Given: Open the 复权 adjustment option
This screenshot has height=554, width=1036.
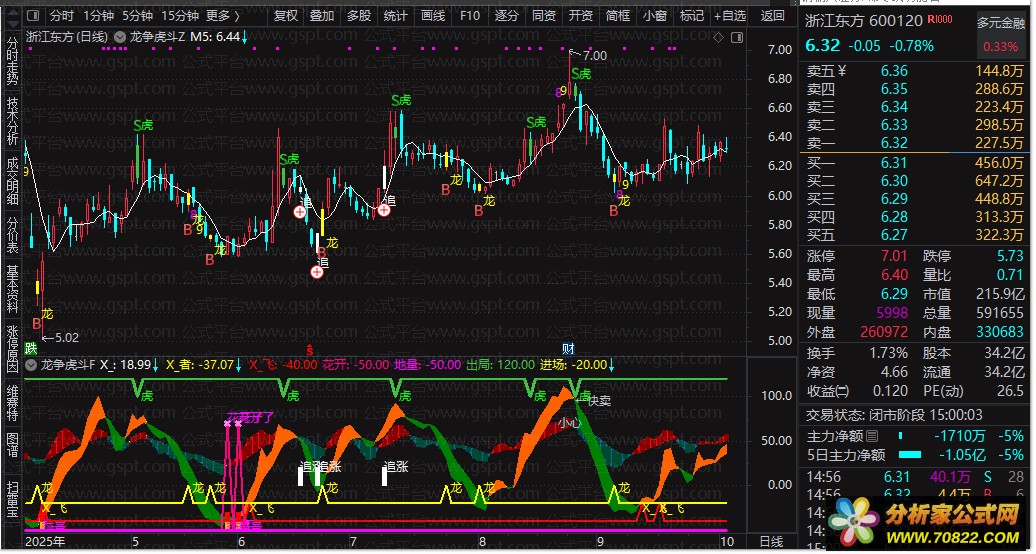Looking at the screenshot, I should pyautogui.click(x=285, y=15).
